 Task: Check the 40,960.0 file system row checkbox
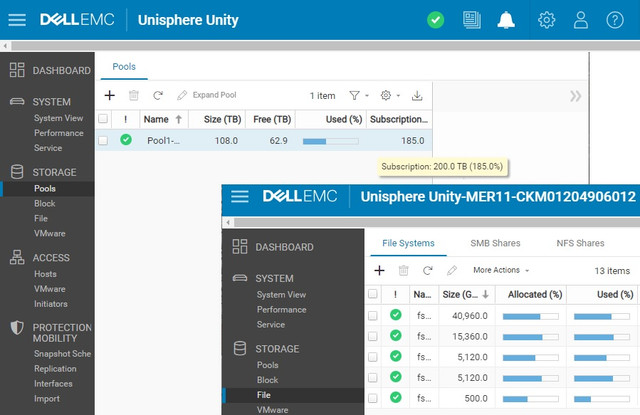point(373,315)
